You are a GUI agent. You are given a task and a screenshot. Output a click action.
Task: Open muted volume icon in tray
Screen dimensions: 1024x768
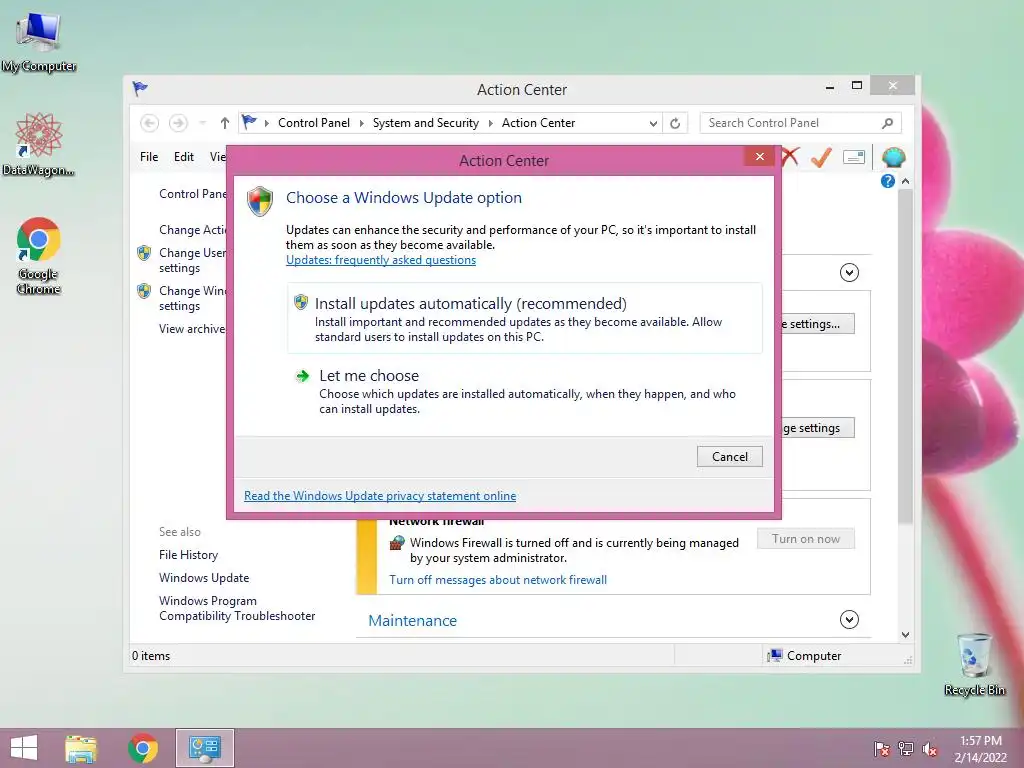pos(930,749)
